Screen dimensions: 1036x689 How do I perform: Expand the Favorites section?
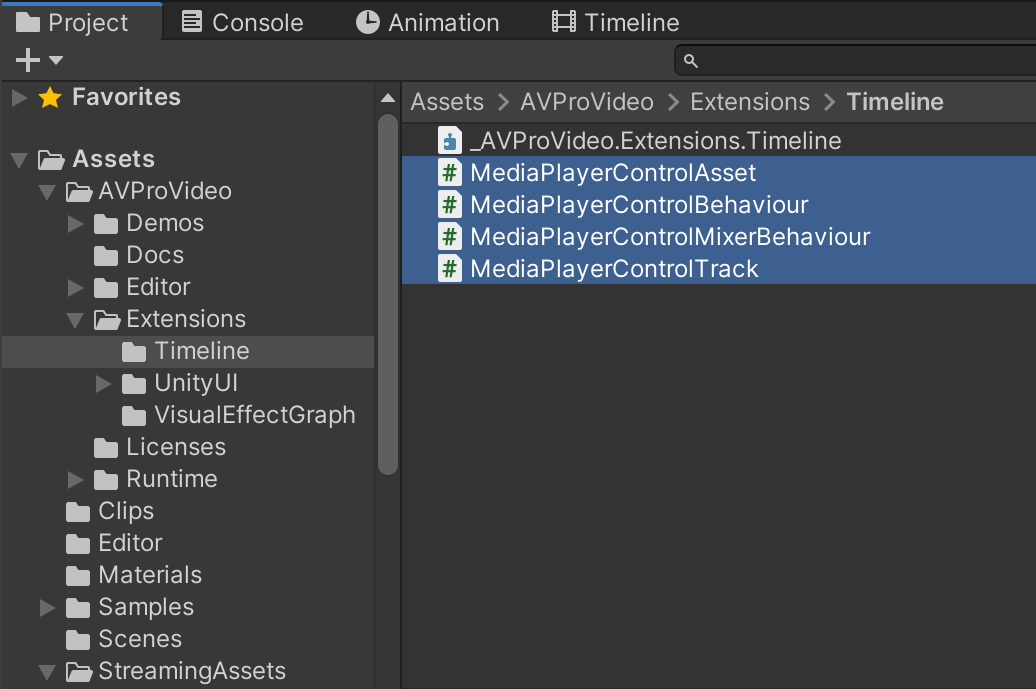19,98
